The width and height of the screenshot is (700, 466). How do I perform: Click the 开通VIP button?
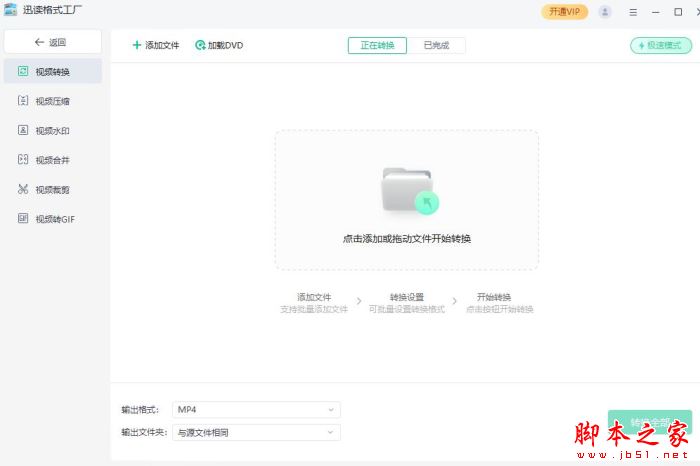pos(564,12)
